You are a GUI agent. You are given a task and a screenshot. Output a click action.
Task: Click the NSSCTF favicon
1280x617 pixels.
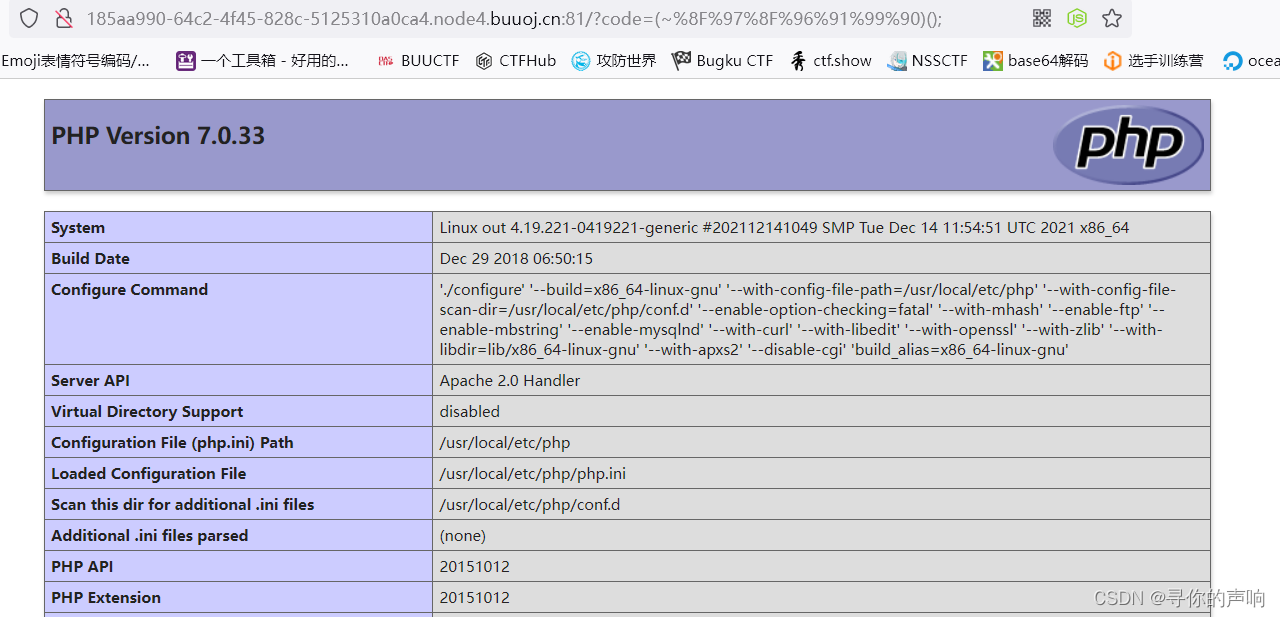(897, 61)
